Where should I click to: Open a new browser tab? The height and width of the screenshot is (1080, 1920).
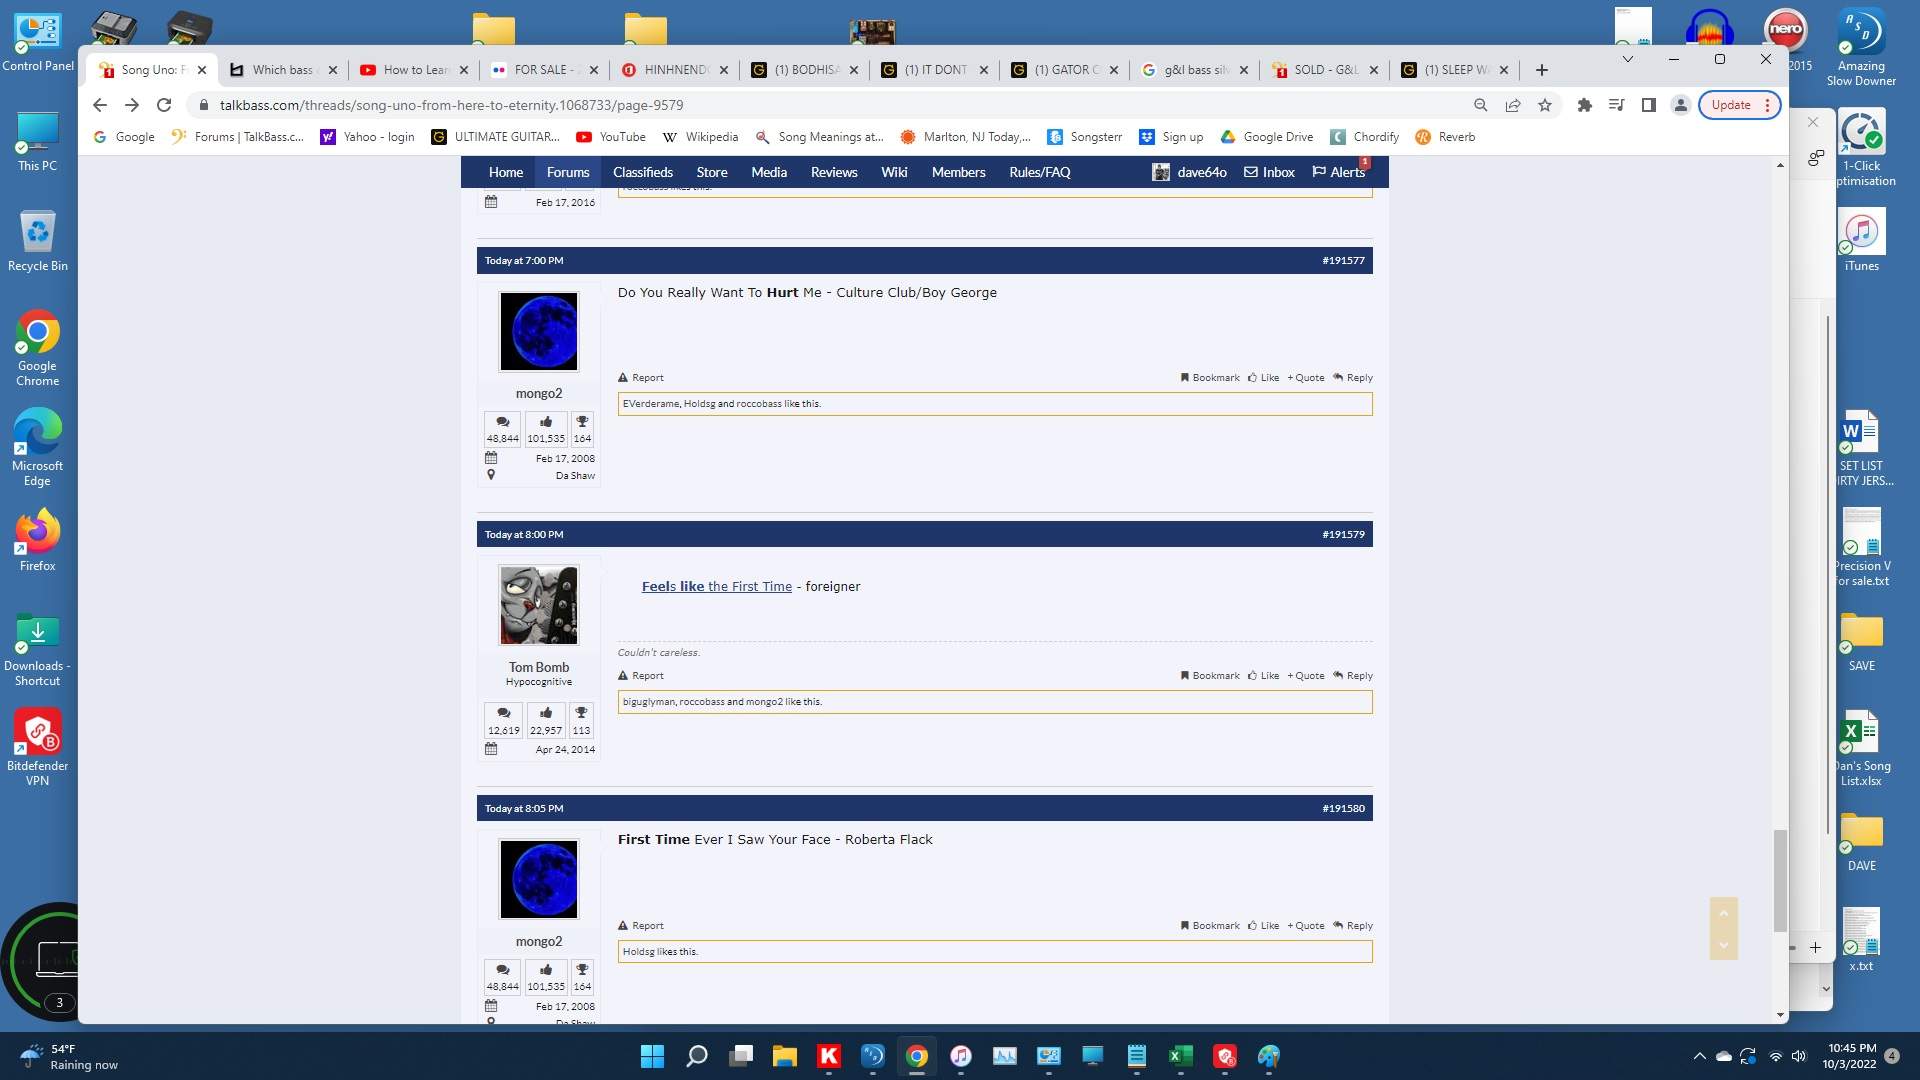pos(1542,70)
